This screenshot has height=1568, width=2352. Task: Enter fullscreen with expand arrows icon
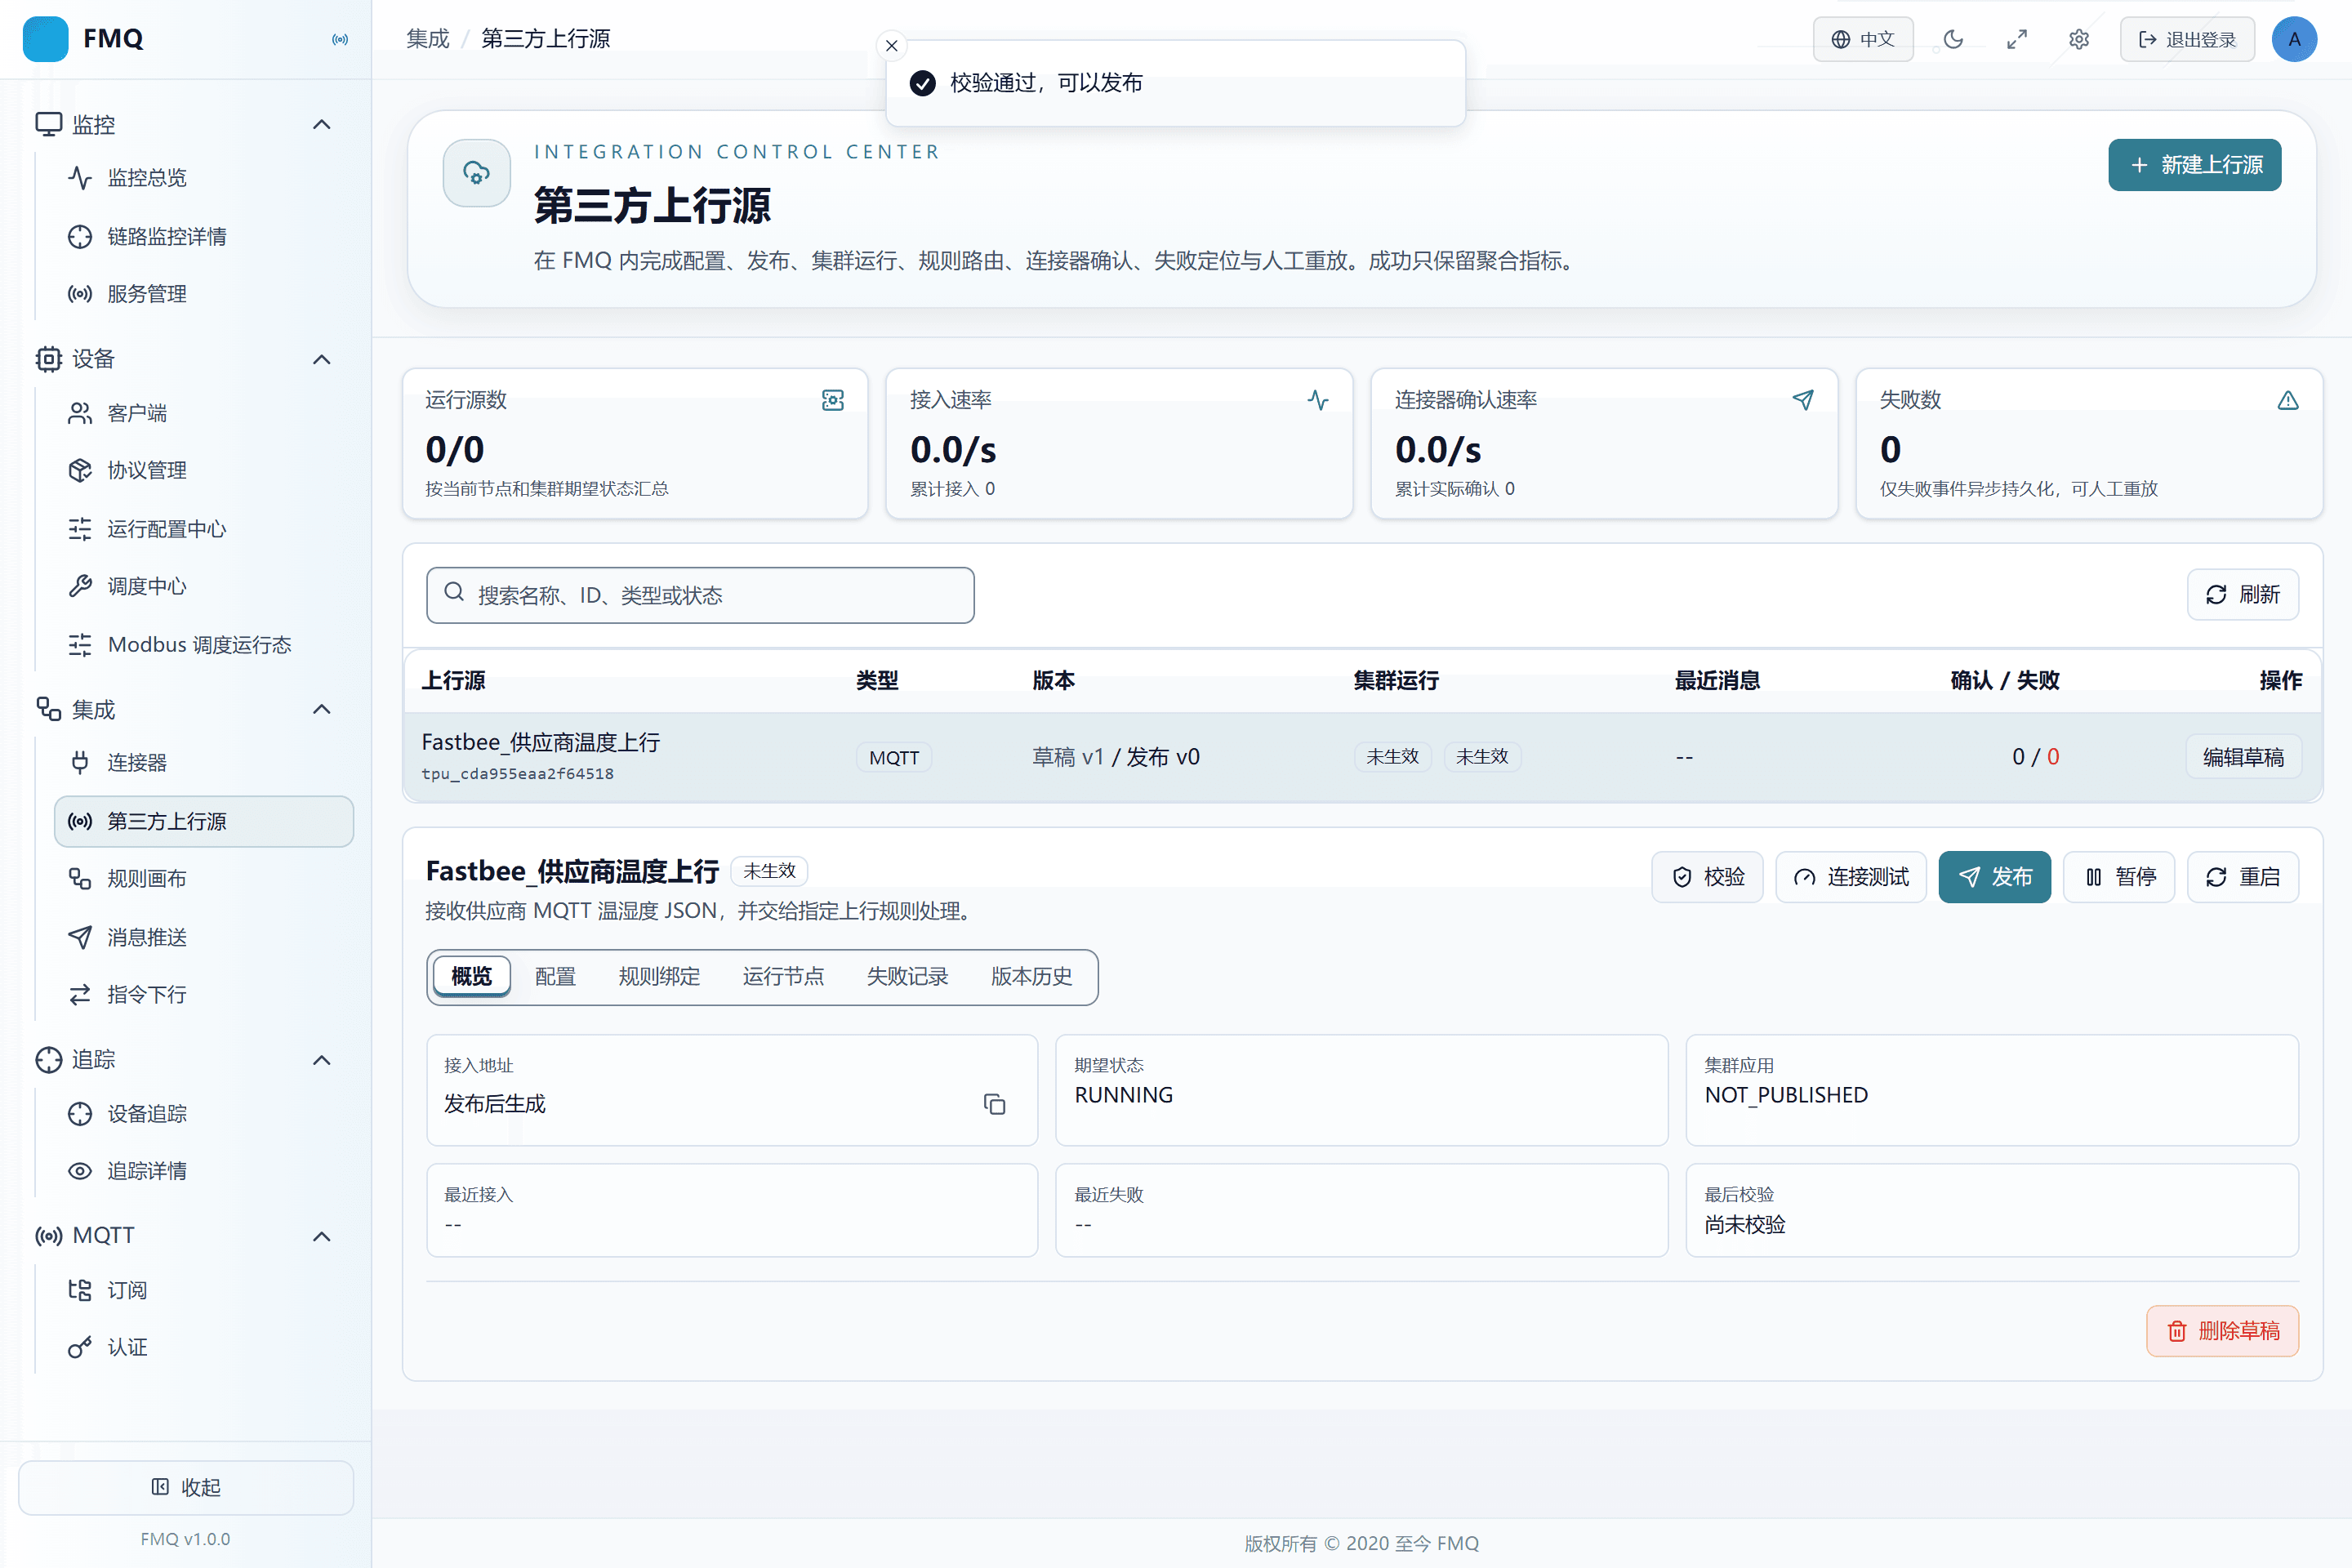pos(2016,39)
